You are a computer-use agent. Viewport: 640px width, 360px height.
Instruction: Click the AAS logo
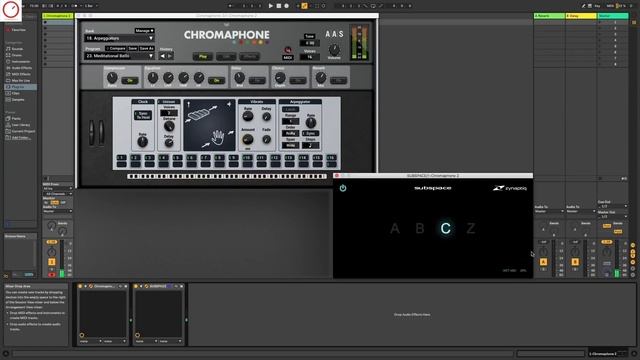(334, 34)
